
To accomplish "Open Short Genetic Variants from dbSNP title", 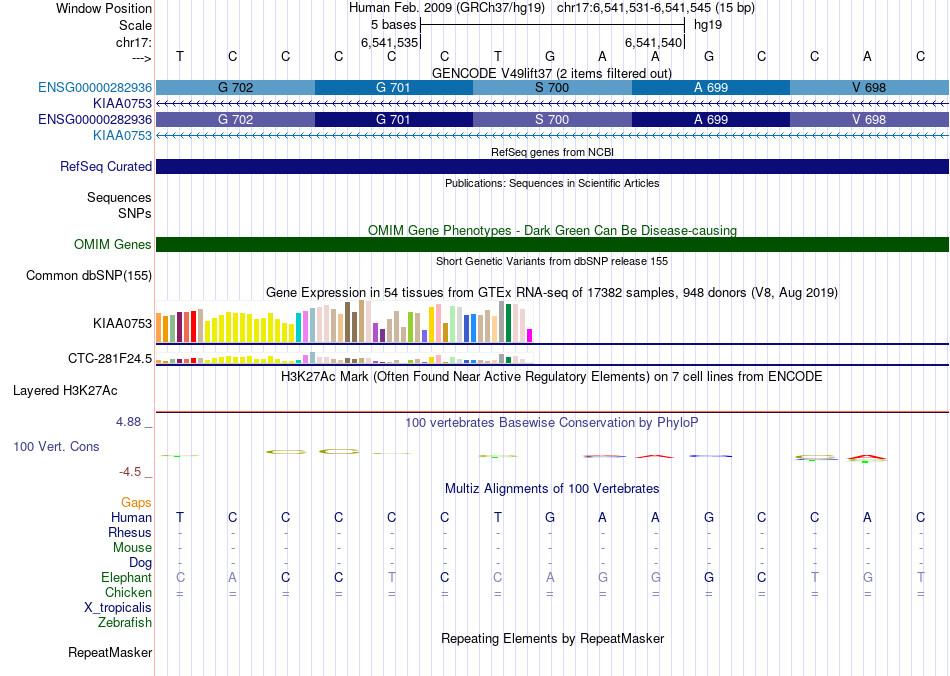I will click(x=552, y=261).
